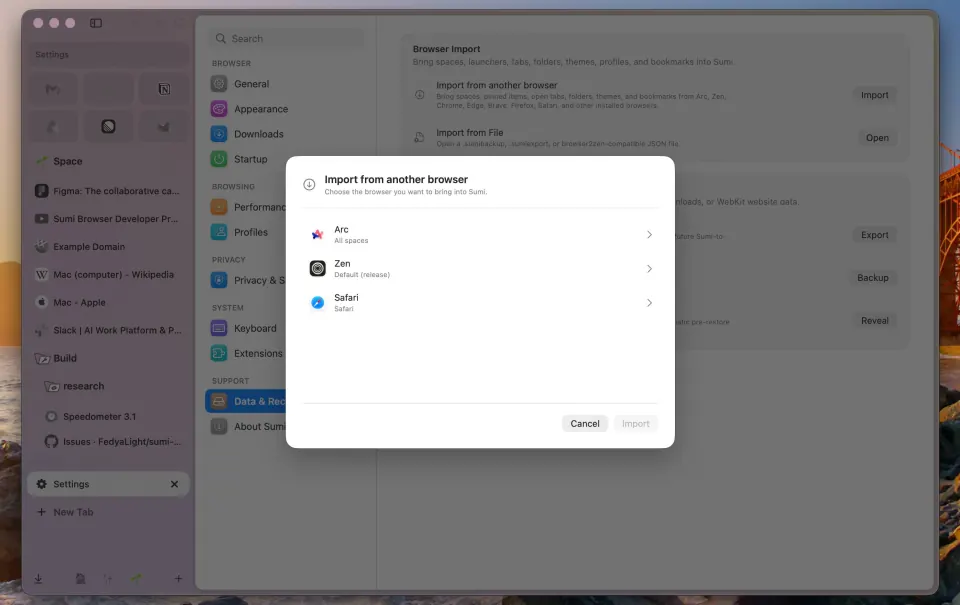Click the downloads arrow in sidebar footer
This screenshot has height=605, width=960.
pyautogui.click(x=38, y=579)
